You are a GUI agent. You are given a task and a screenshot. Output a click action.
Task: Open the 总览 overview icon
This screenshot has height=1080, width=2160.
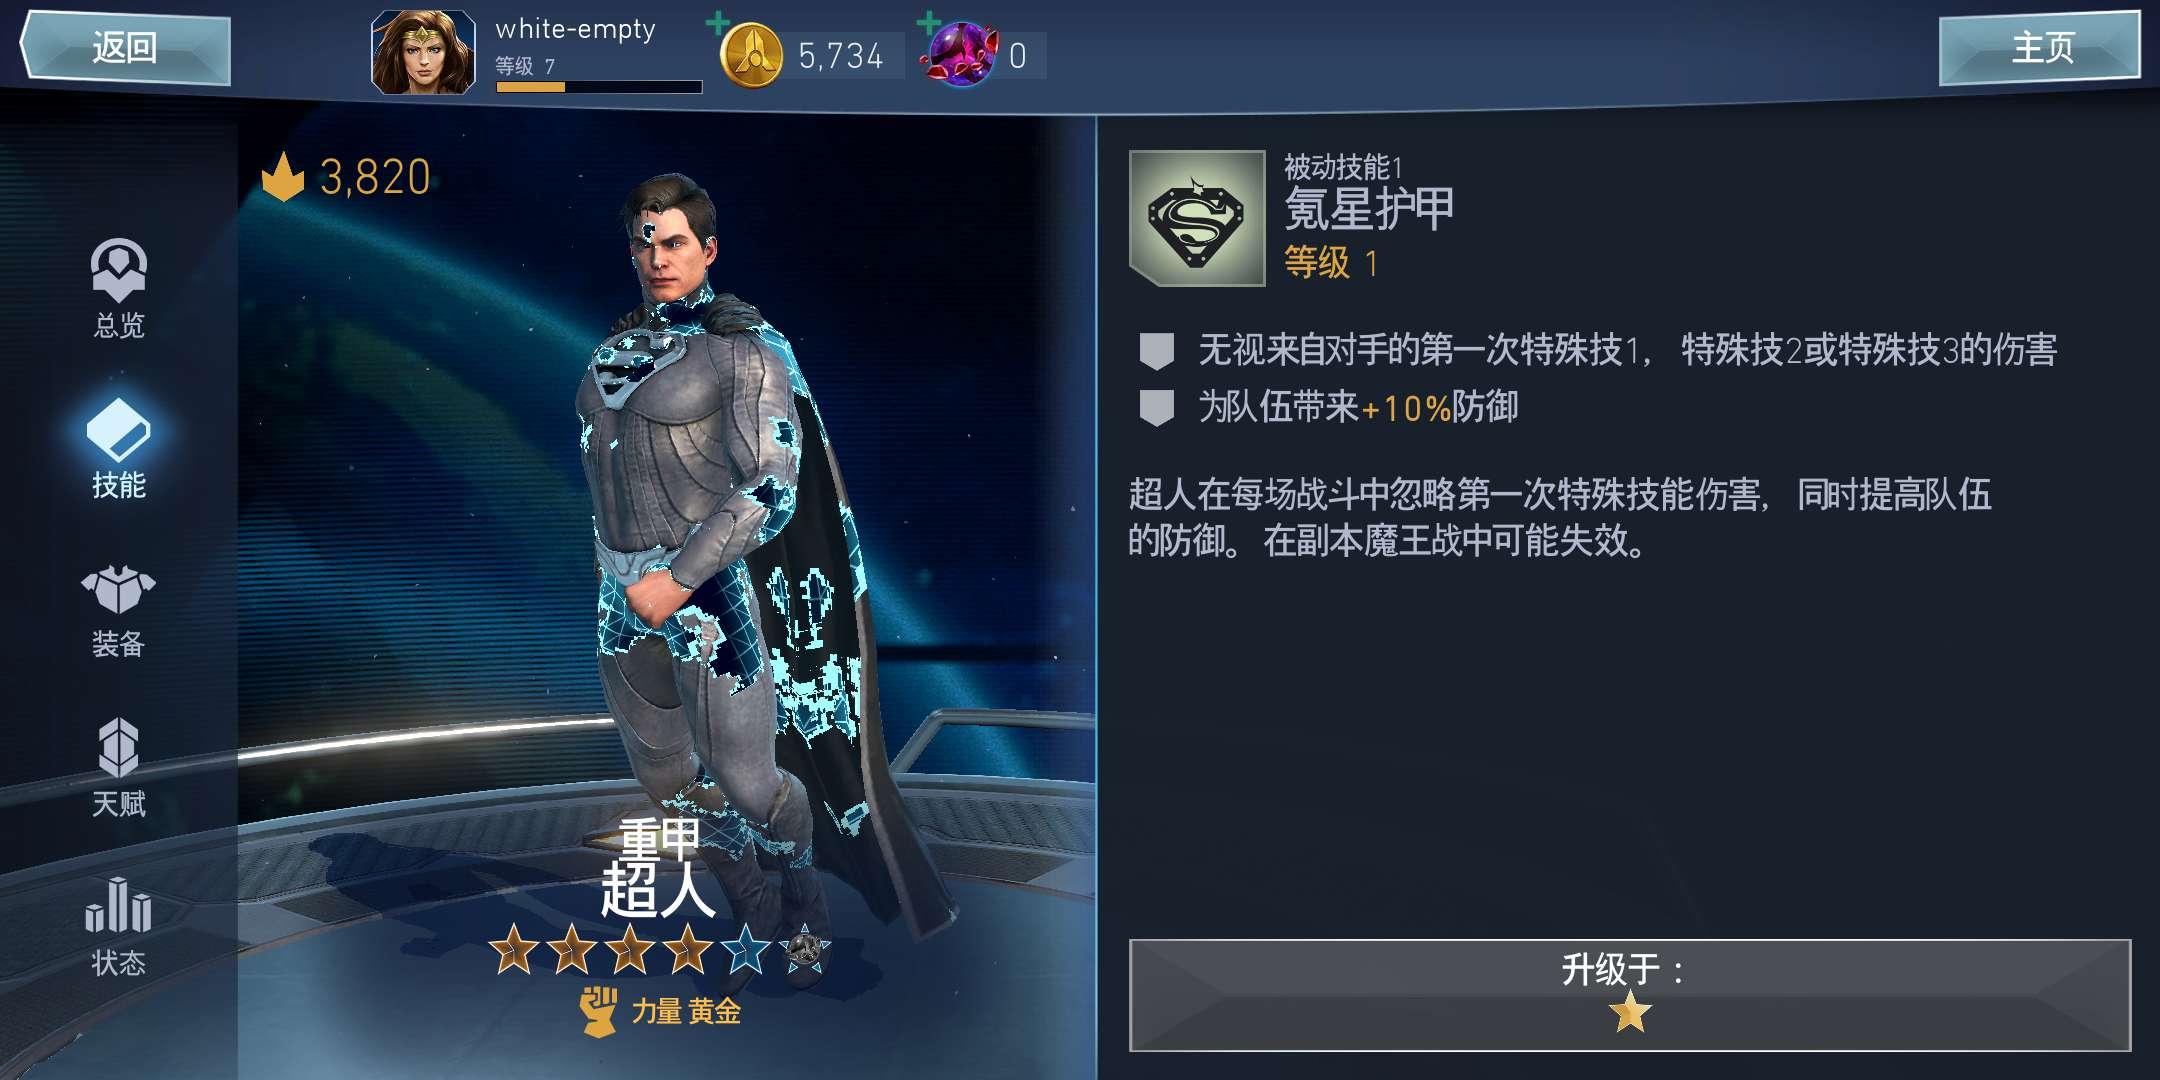tap(119, 271)
